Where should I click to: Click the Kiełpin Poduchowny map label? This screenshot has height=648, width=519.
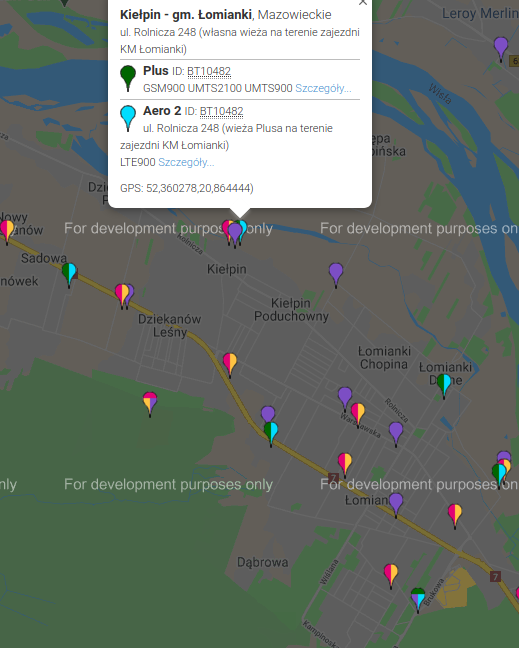pos(291,310)
